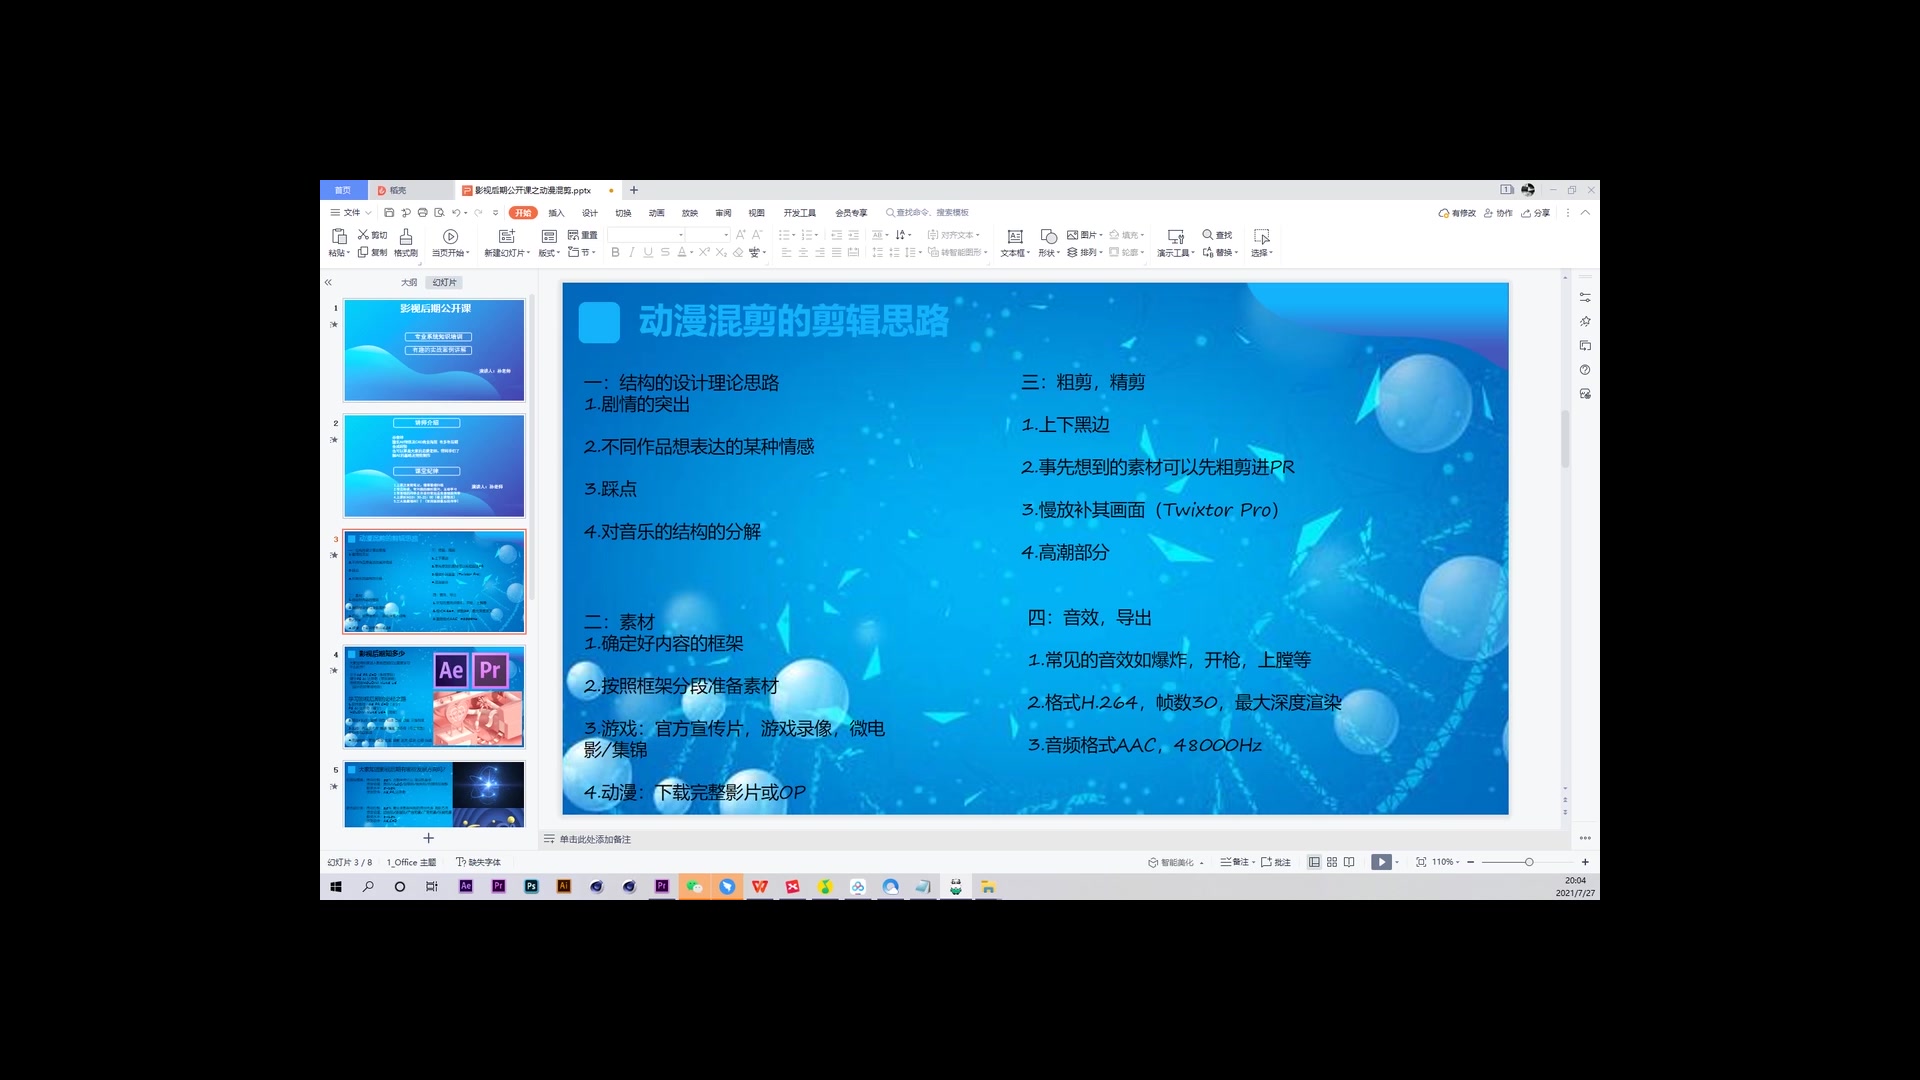
Task: Switch to Normal view in status bar
Action: tap(1314, 862)
